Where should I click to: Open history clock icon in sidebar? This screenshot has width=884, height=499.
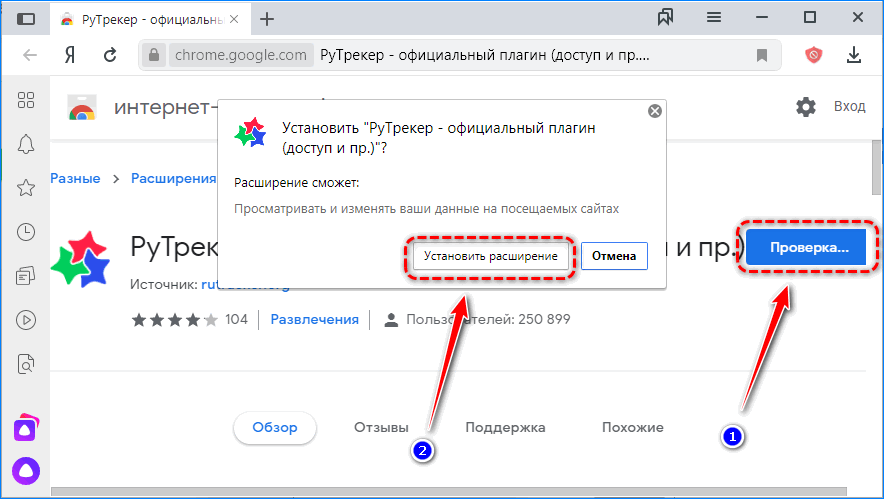click(x=26, y=232)
